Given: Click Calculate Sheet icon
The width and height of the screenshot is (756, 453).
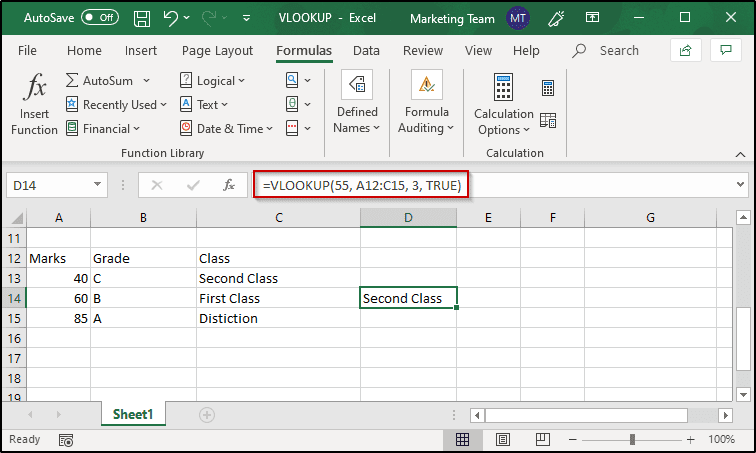Looking at the screenshot, I should click(x=548, y=120).
